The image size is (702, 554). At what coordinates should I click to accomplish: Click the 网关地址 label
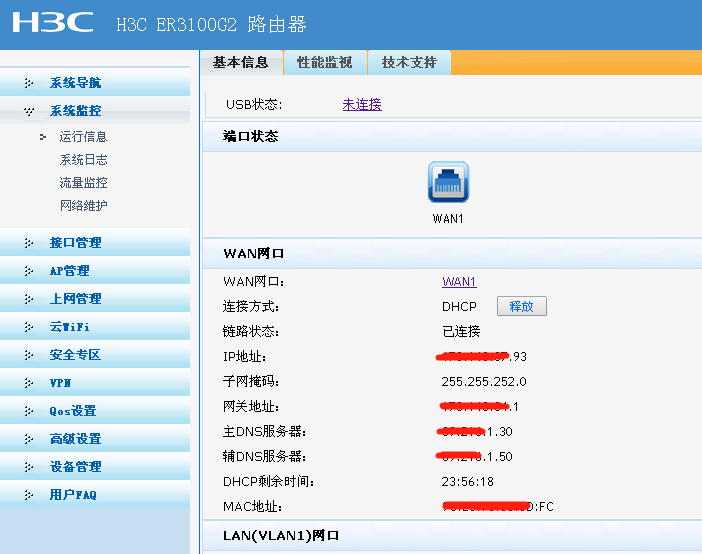point(251,407)
